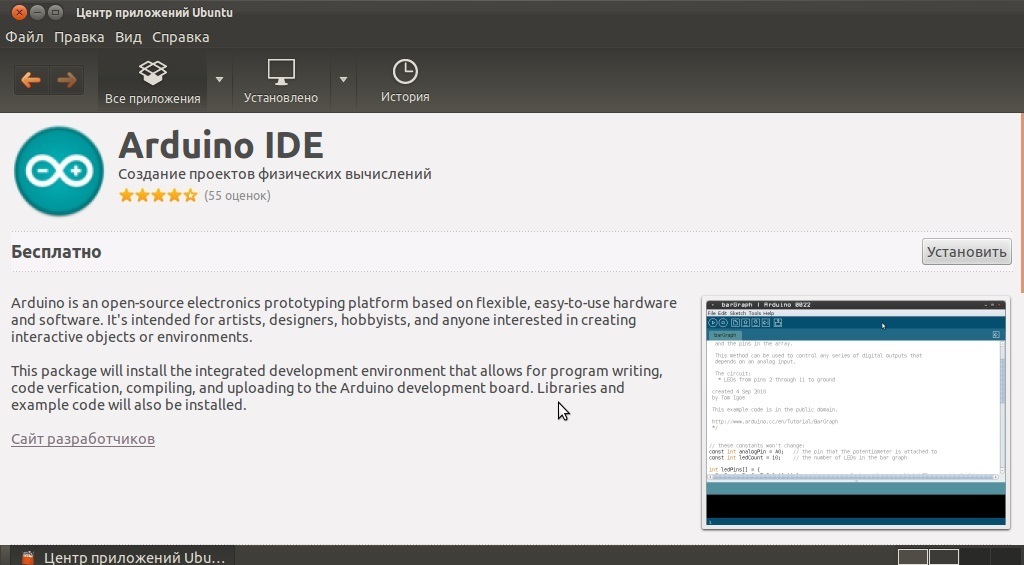Expand the Установлено dropdown arrow
The width and height of the screenshot is (1024, 565).
coord(343,80)
